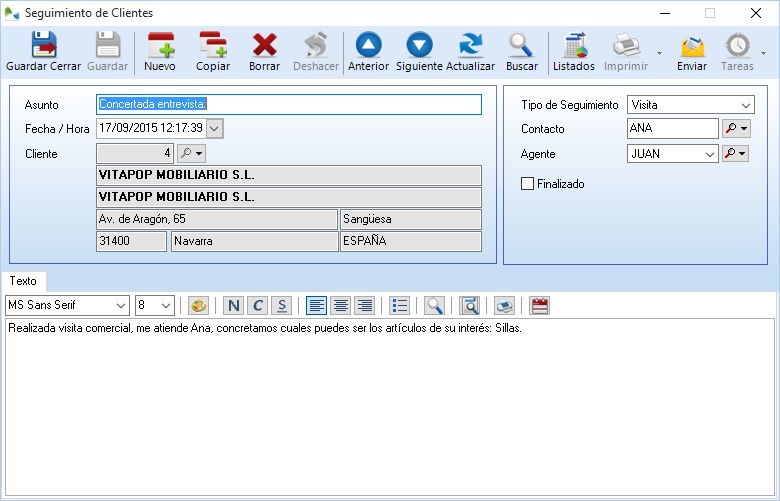Viewport: 780px width, 501px height.
Task: Send the record using Enviar
Action: [x=691, y=52]
